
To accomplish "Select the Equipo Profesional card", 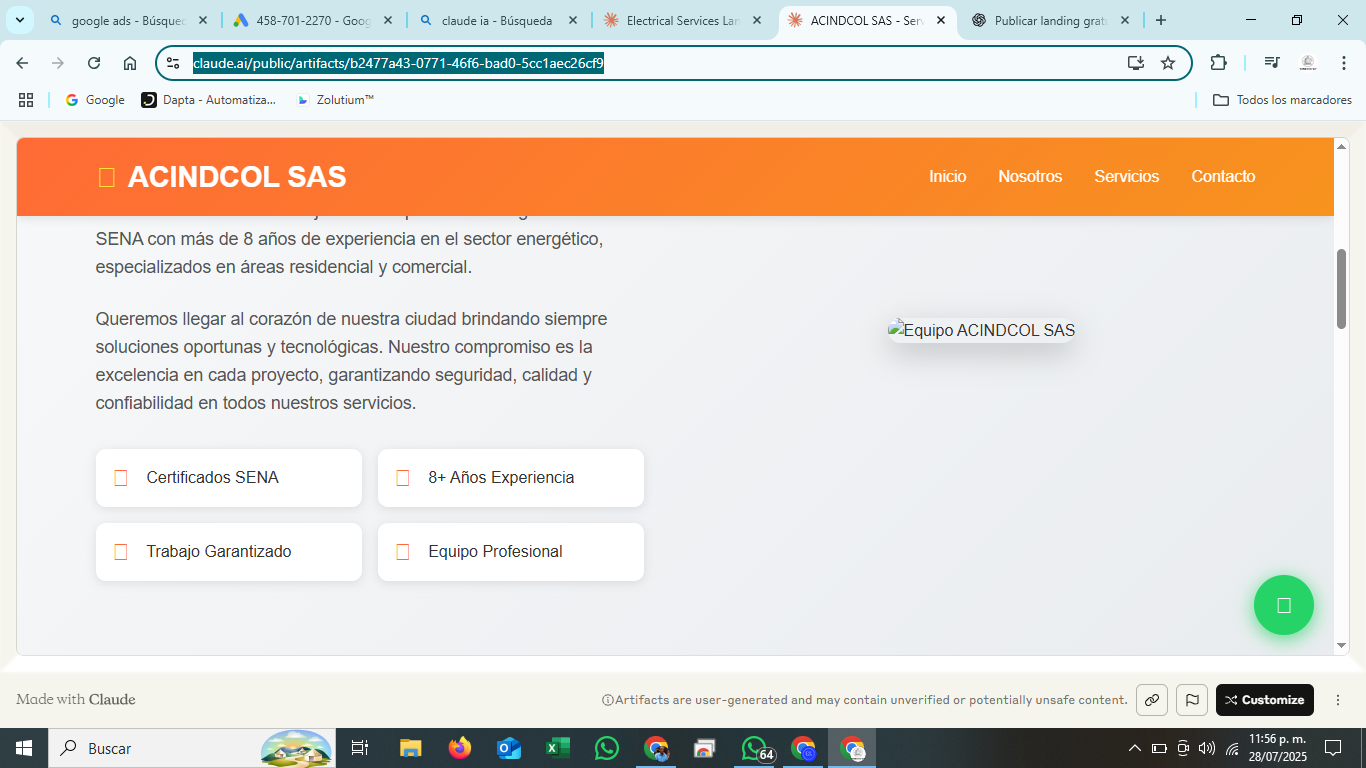I will tap(511, 552).
